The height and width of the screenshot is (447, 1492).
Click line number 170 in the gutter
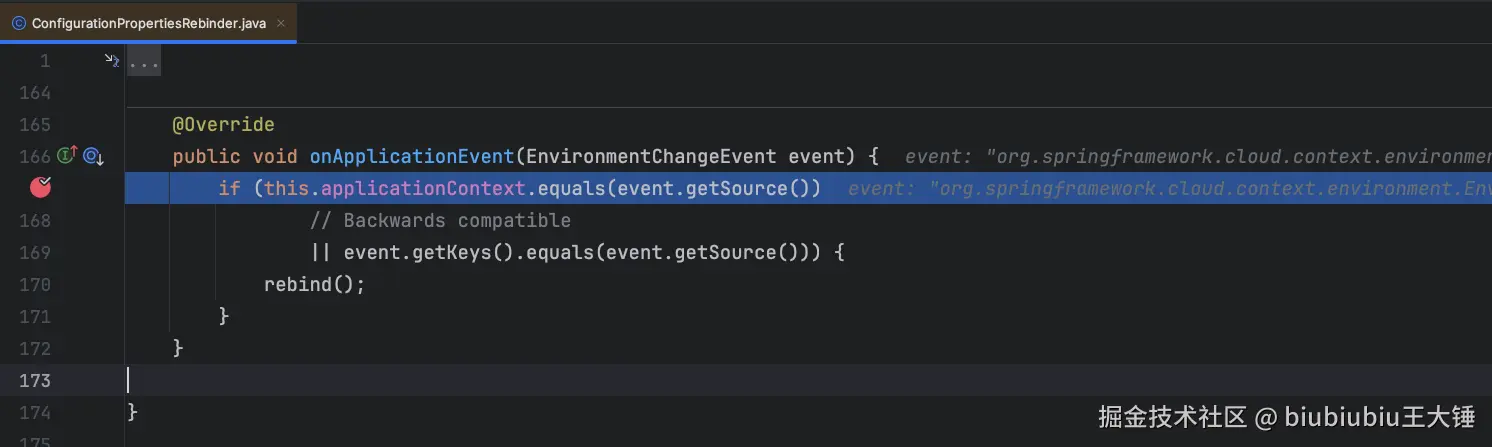[34, 284]
